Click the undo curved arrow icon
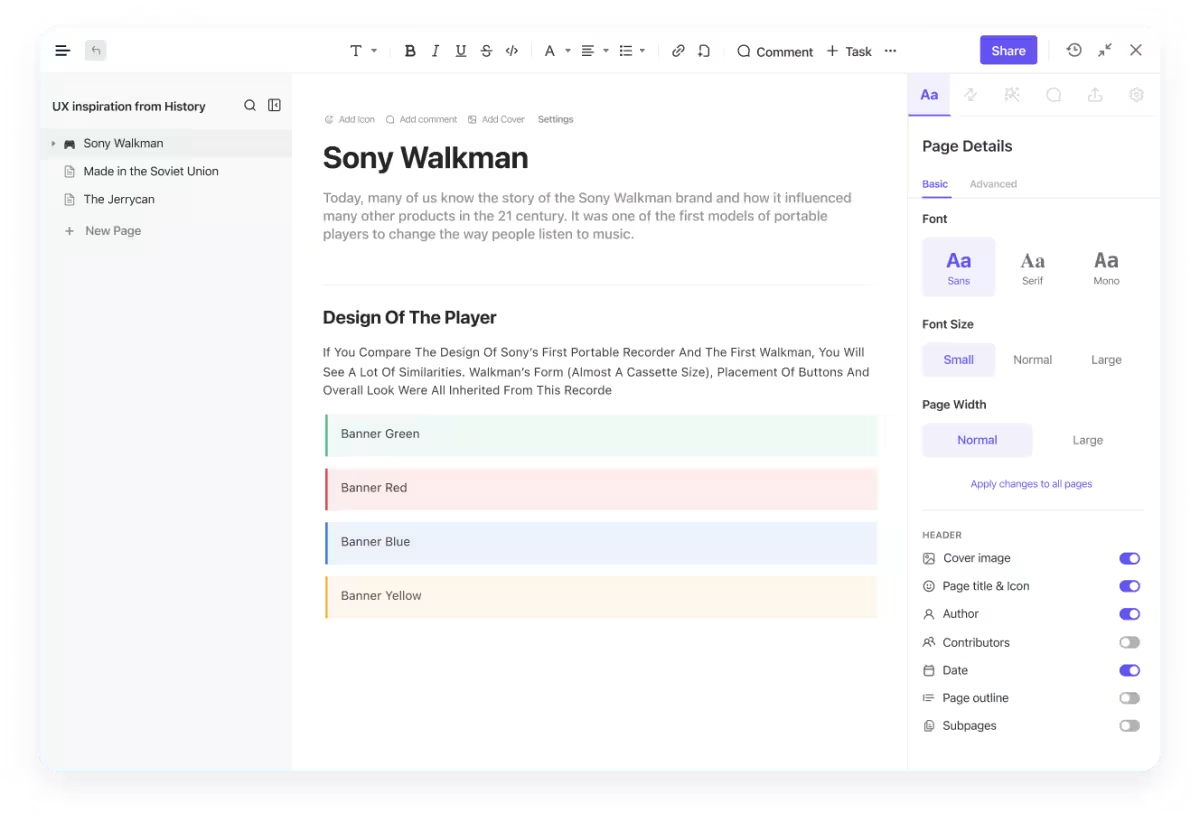 point(704,51)
